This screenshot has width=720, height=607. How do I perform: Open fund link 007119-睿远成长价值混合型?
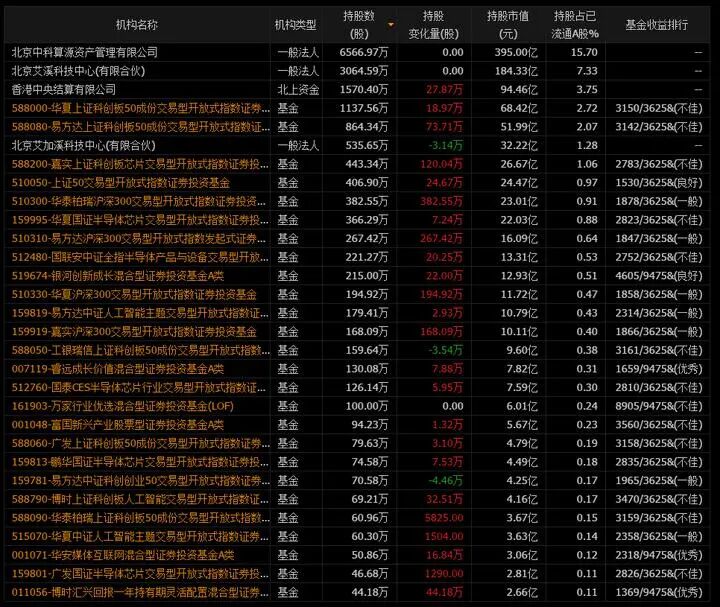118,369
